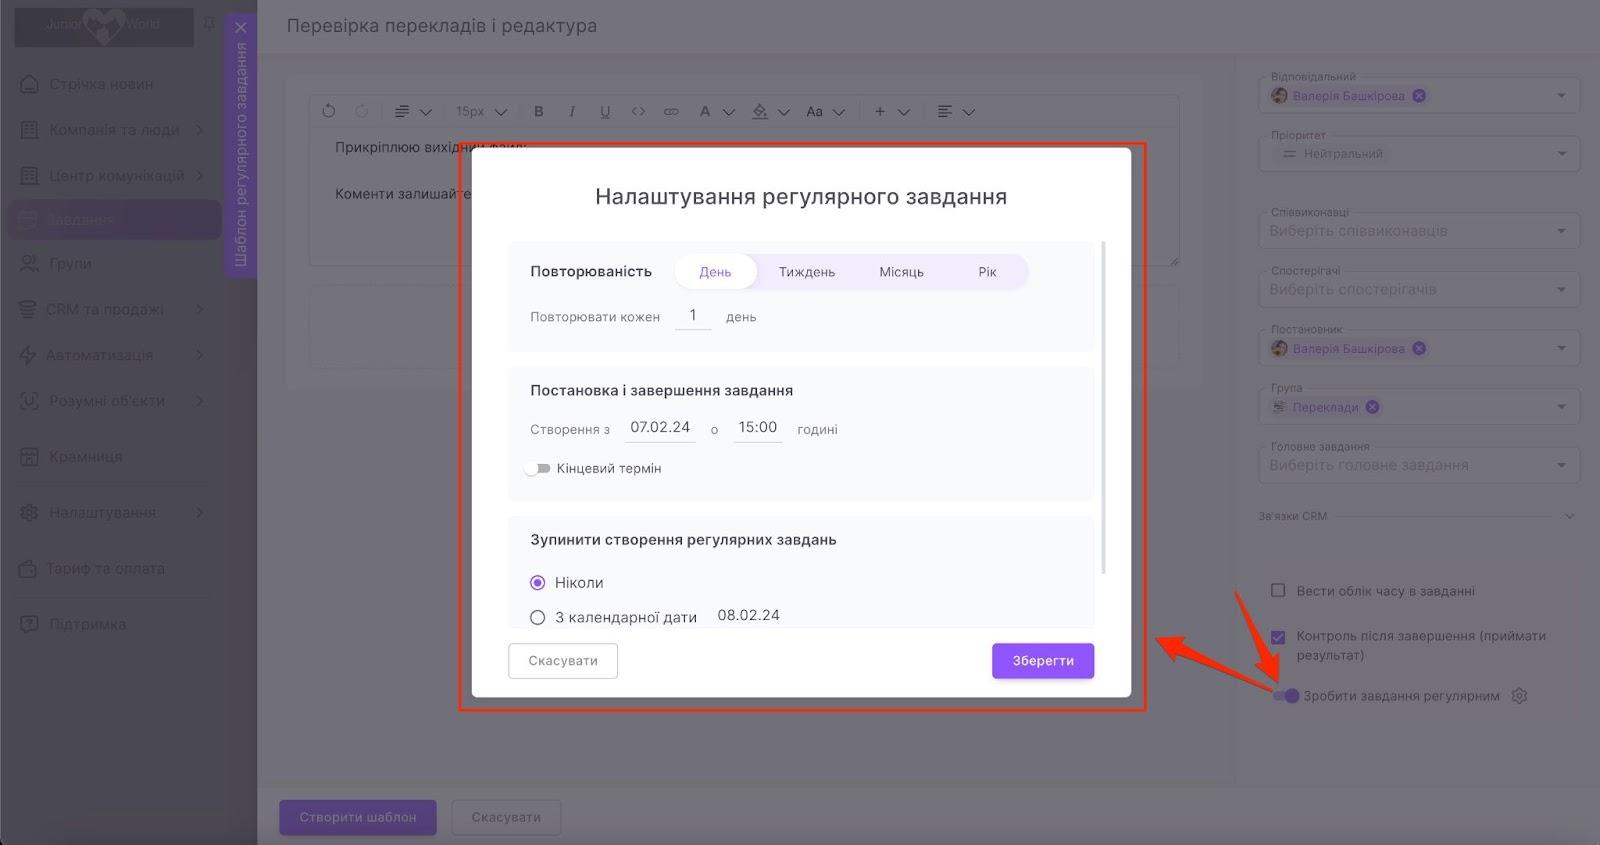
Task: Insert hyperlink via chain icon
Action: (x=671, y=111)
